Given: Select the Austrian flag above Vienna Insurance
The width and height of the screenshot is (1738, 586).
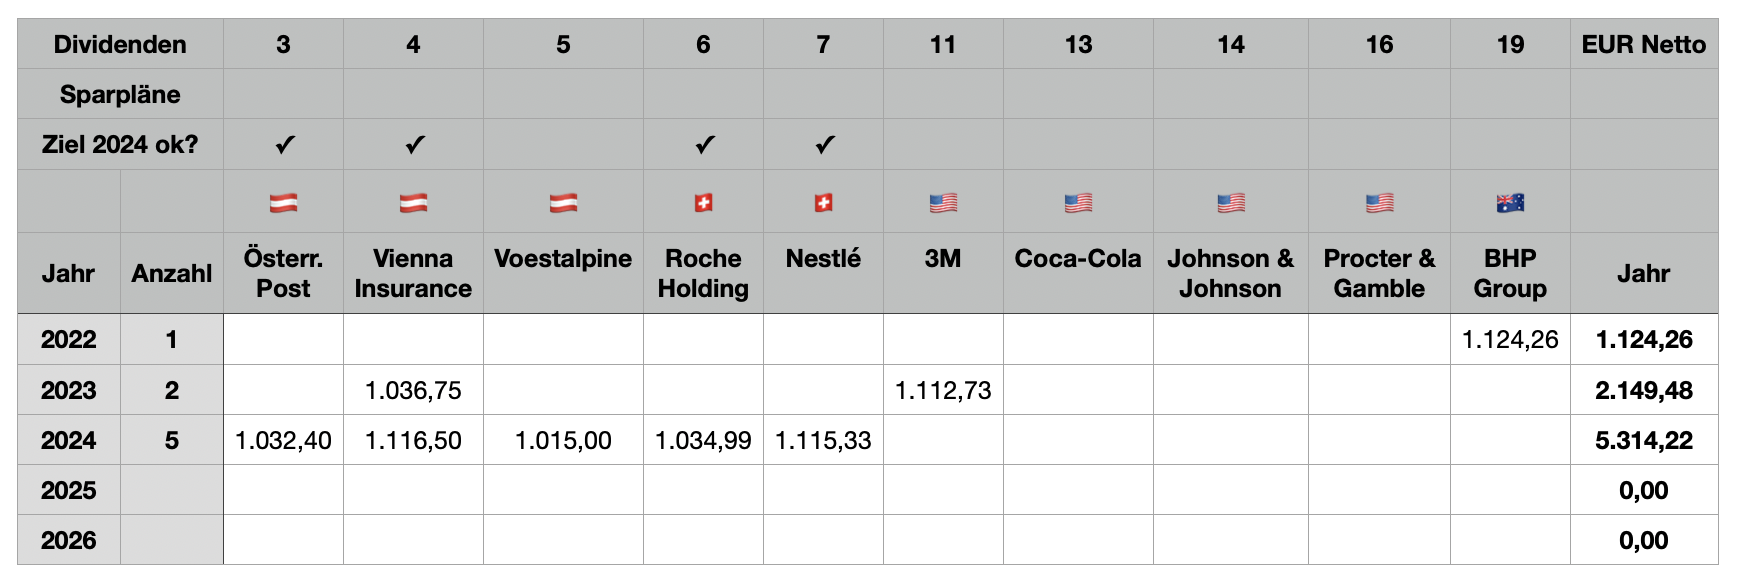Looking at the screenshot, I should coord(413,203).
